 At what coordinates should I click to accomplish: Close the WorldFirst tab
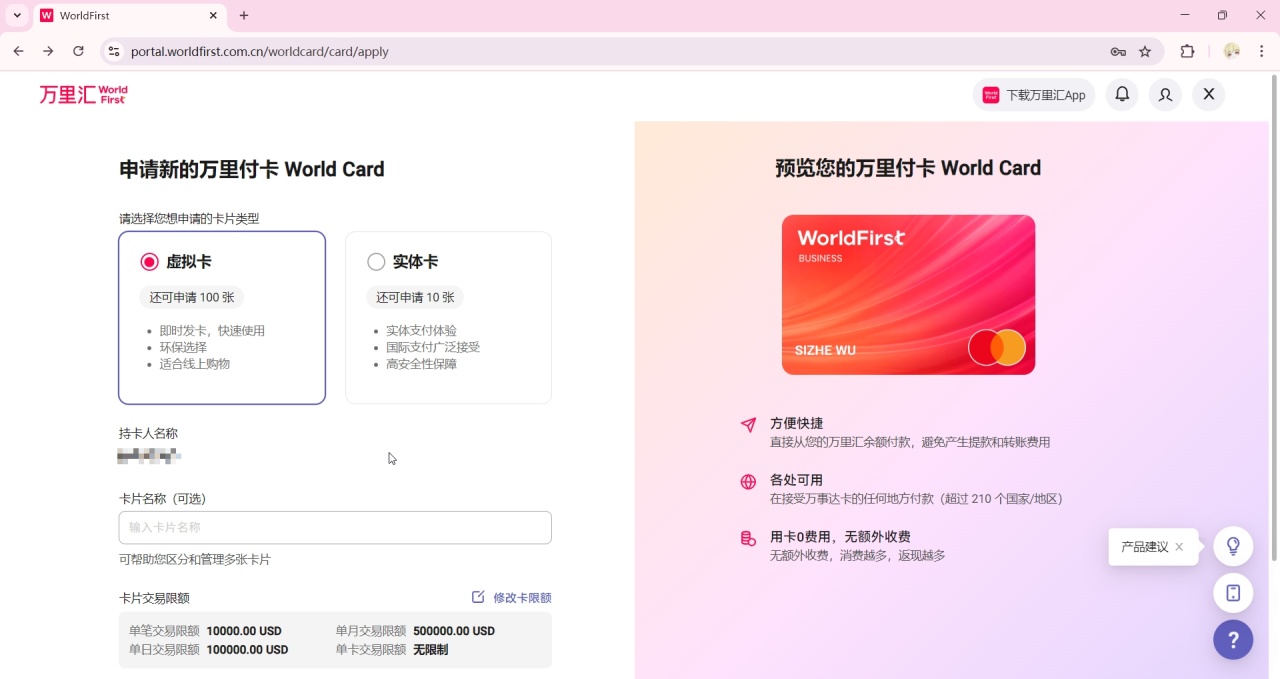tap(213, 16)
